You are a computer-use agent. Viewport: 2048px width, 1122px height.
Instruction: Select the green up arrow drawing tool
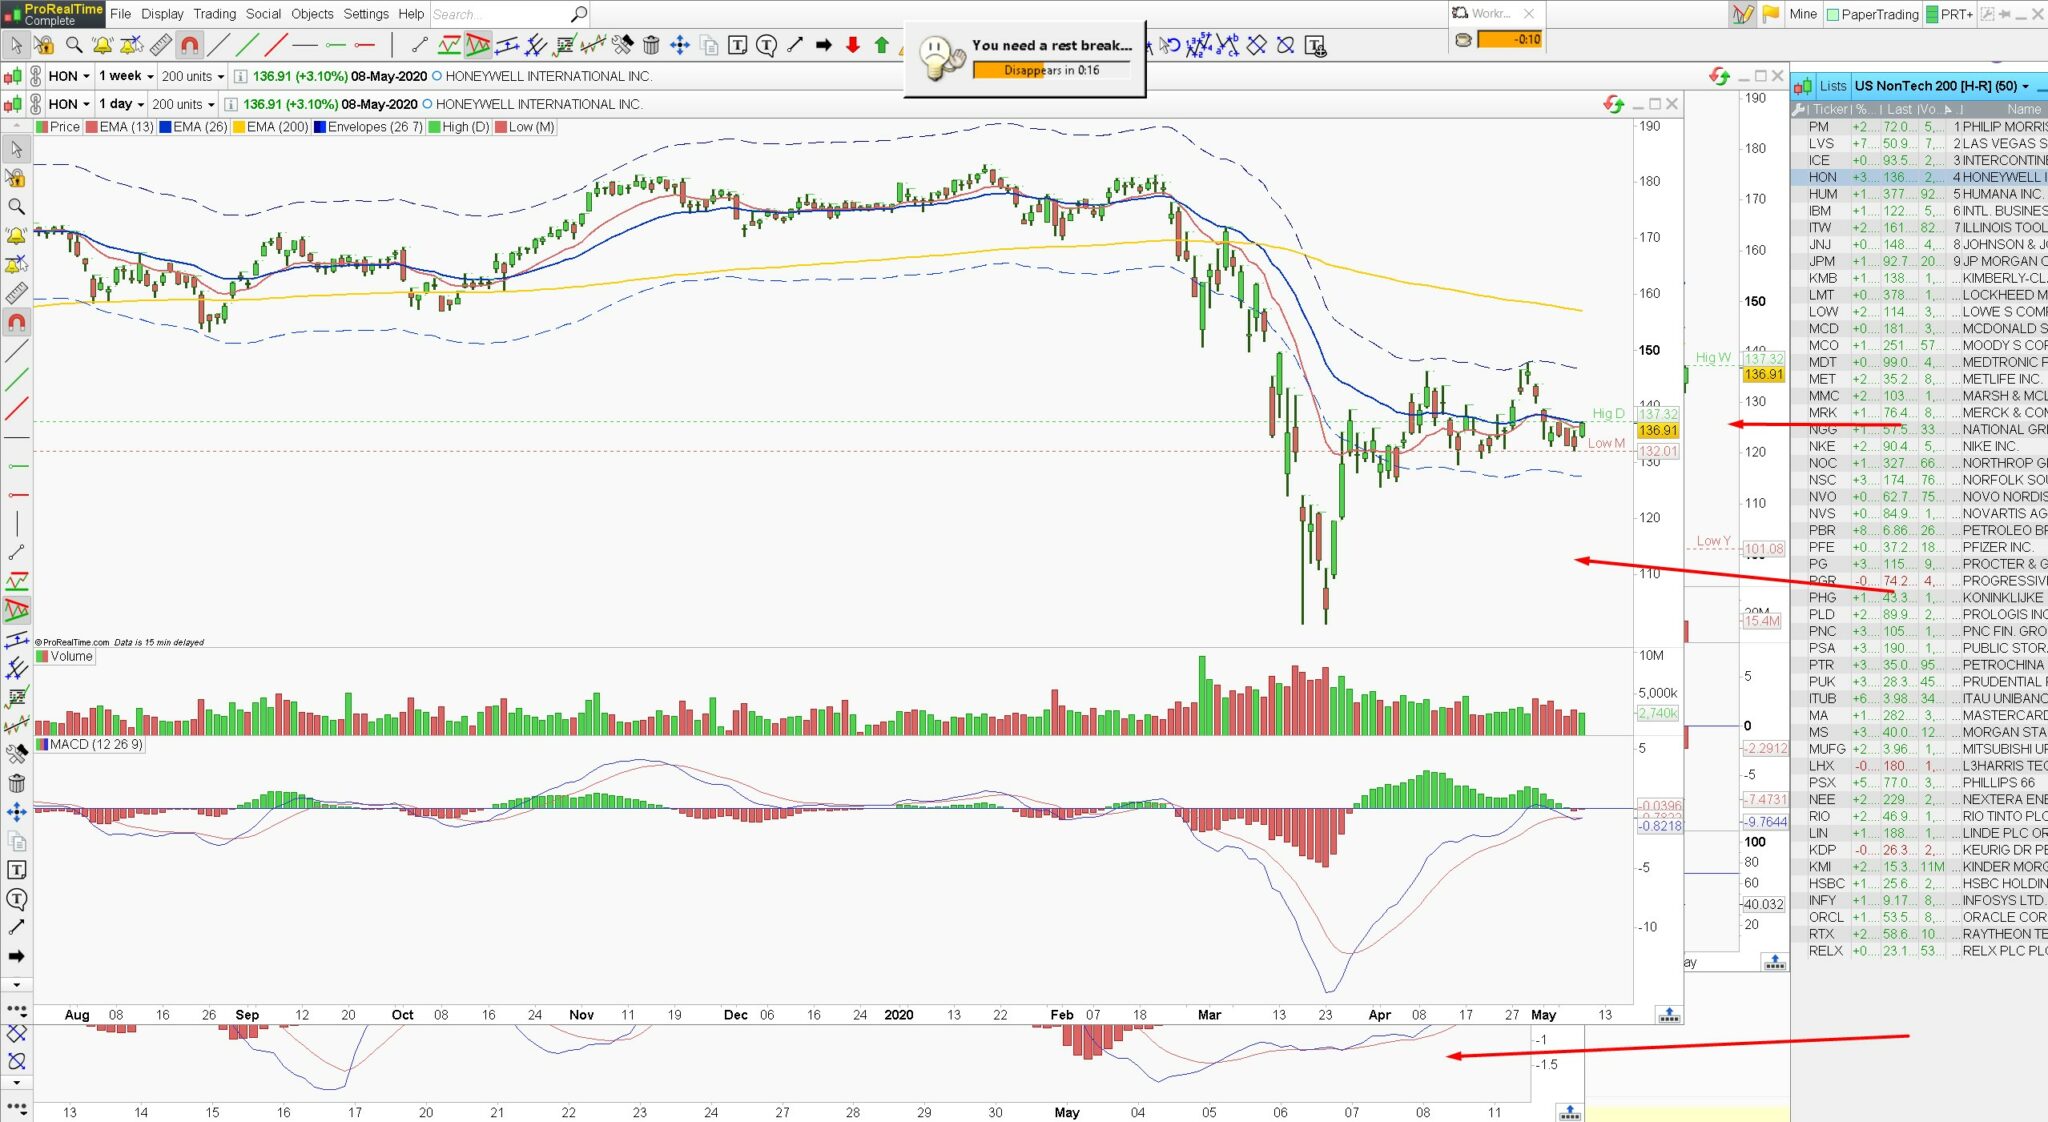[x=881, y=45]
